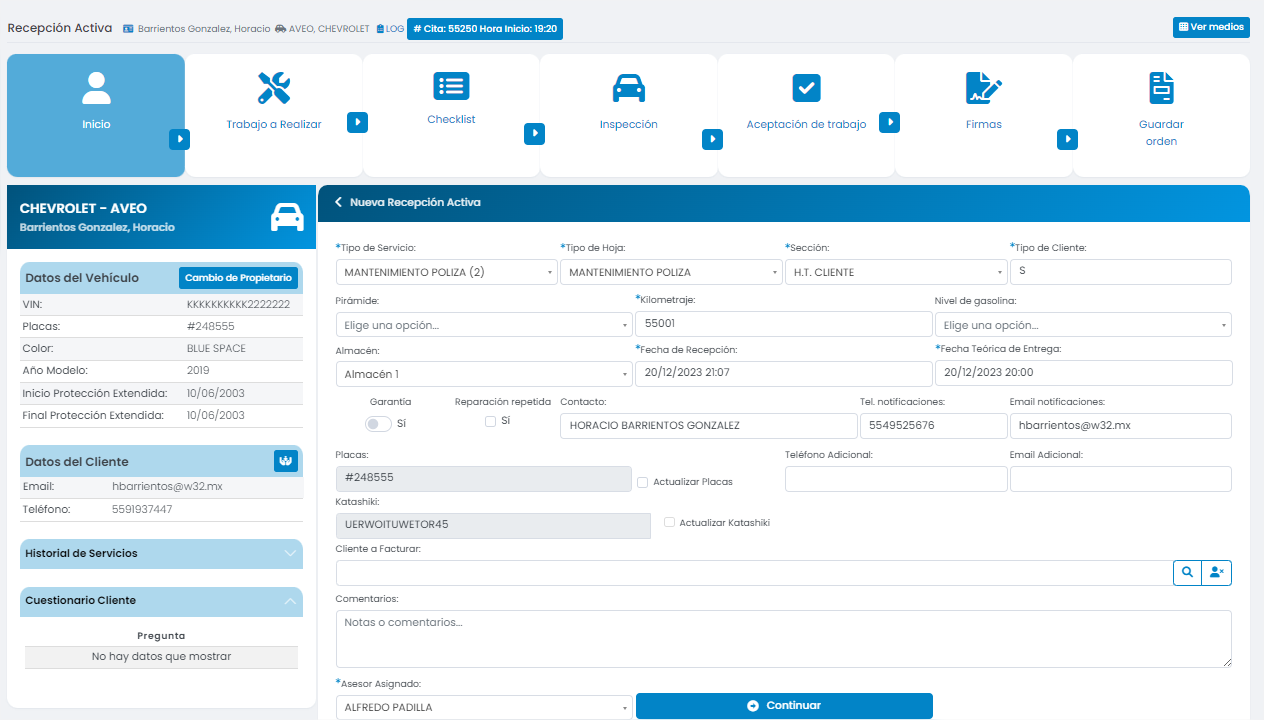Click the Fecha de Recepción date field
Viewport: 1264px width, 720px height.
783,373
